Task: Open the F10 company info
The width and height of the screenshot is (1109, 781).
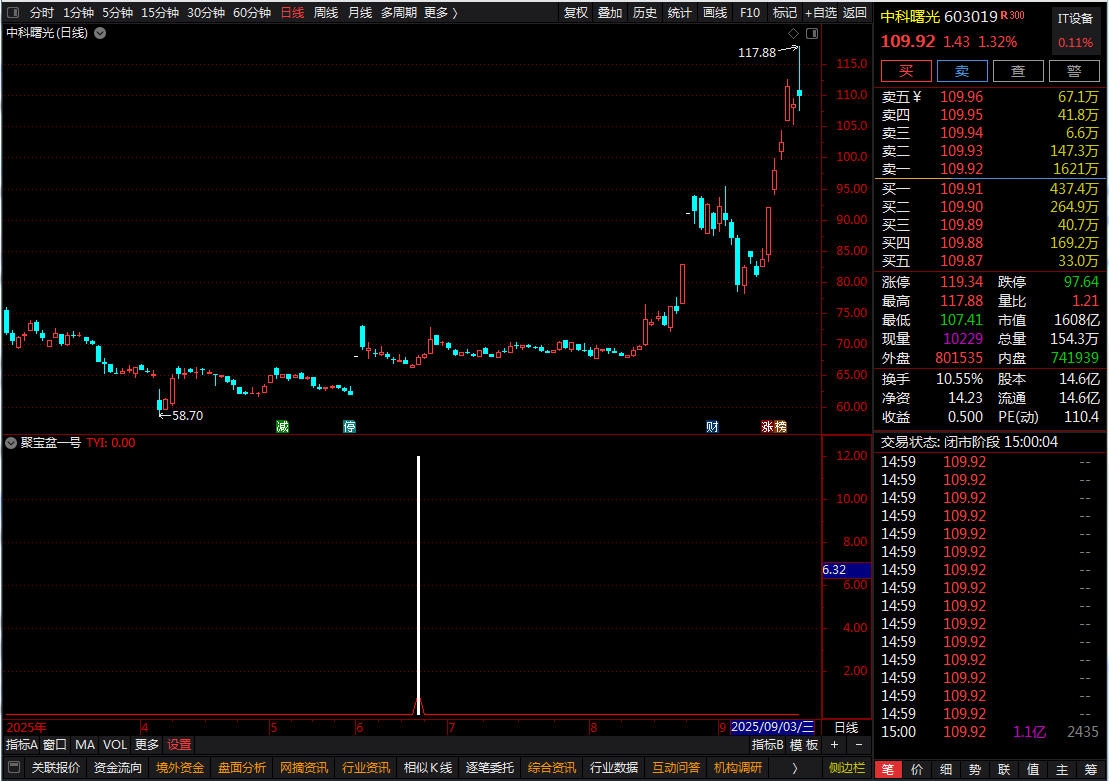Action: click(750, 13)
